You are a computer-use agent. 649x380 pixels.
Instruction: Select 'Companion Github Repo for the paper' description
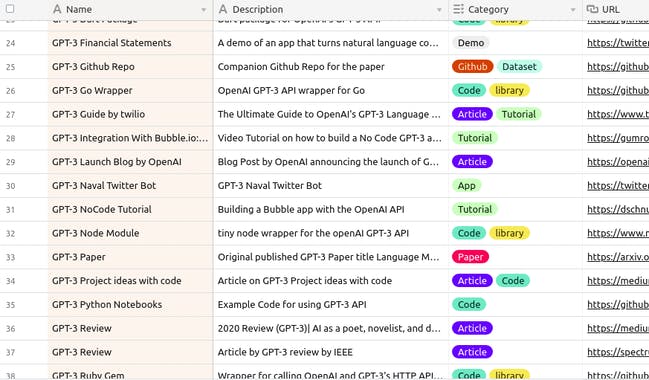point(331,67)
